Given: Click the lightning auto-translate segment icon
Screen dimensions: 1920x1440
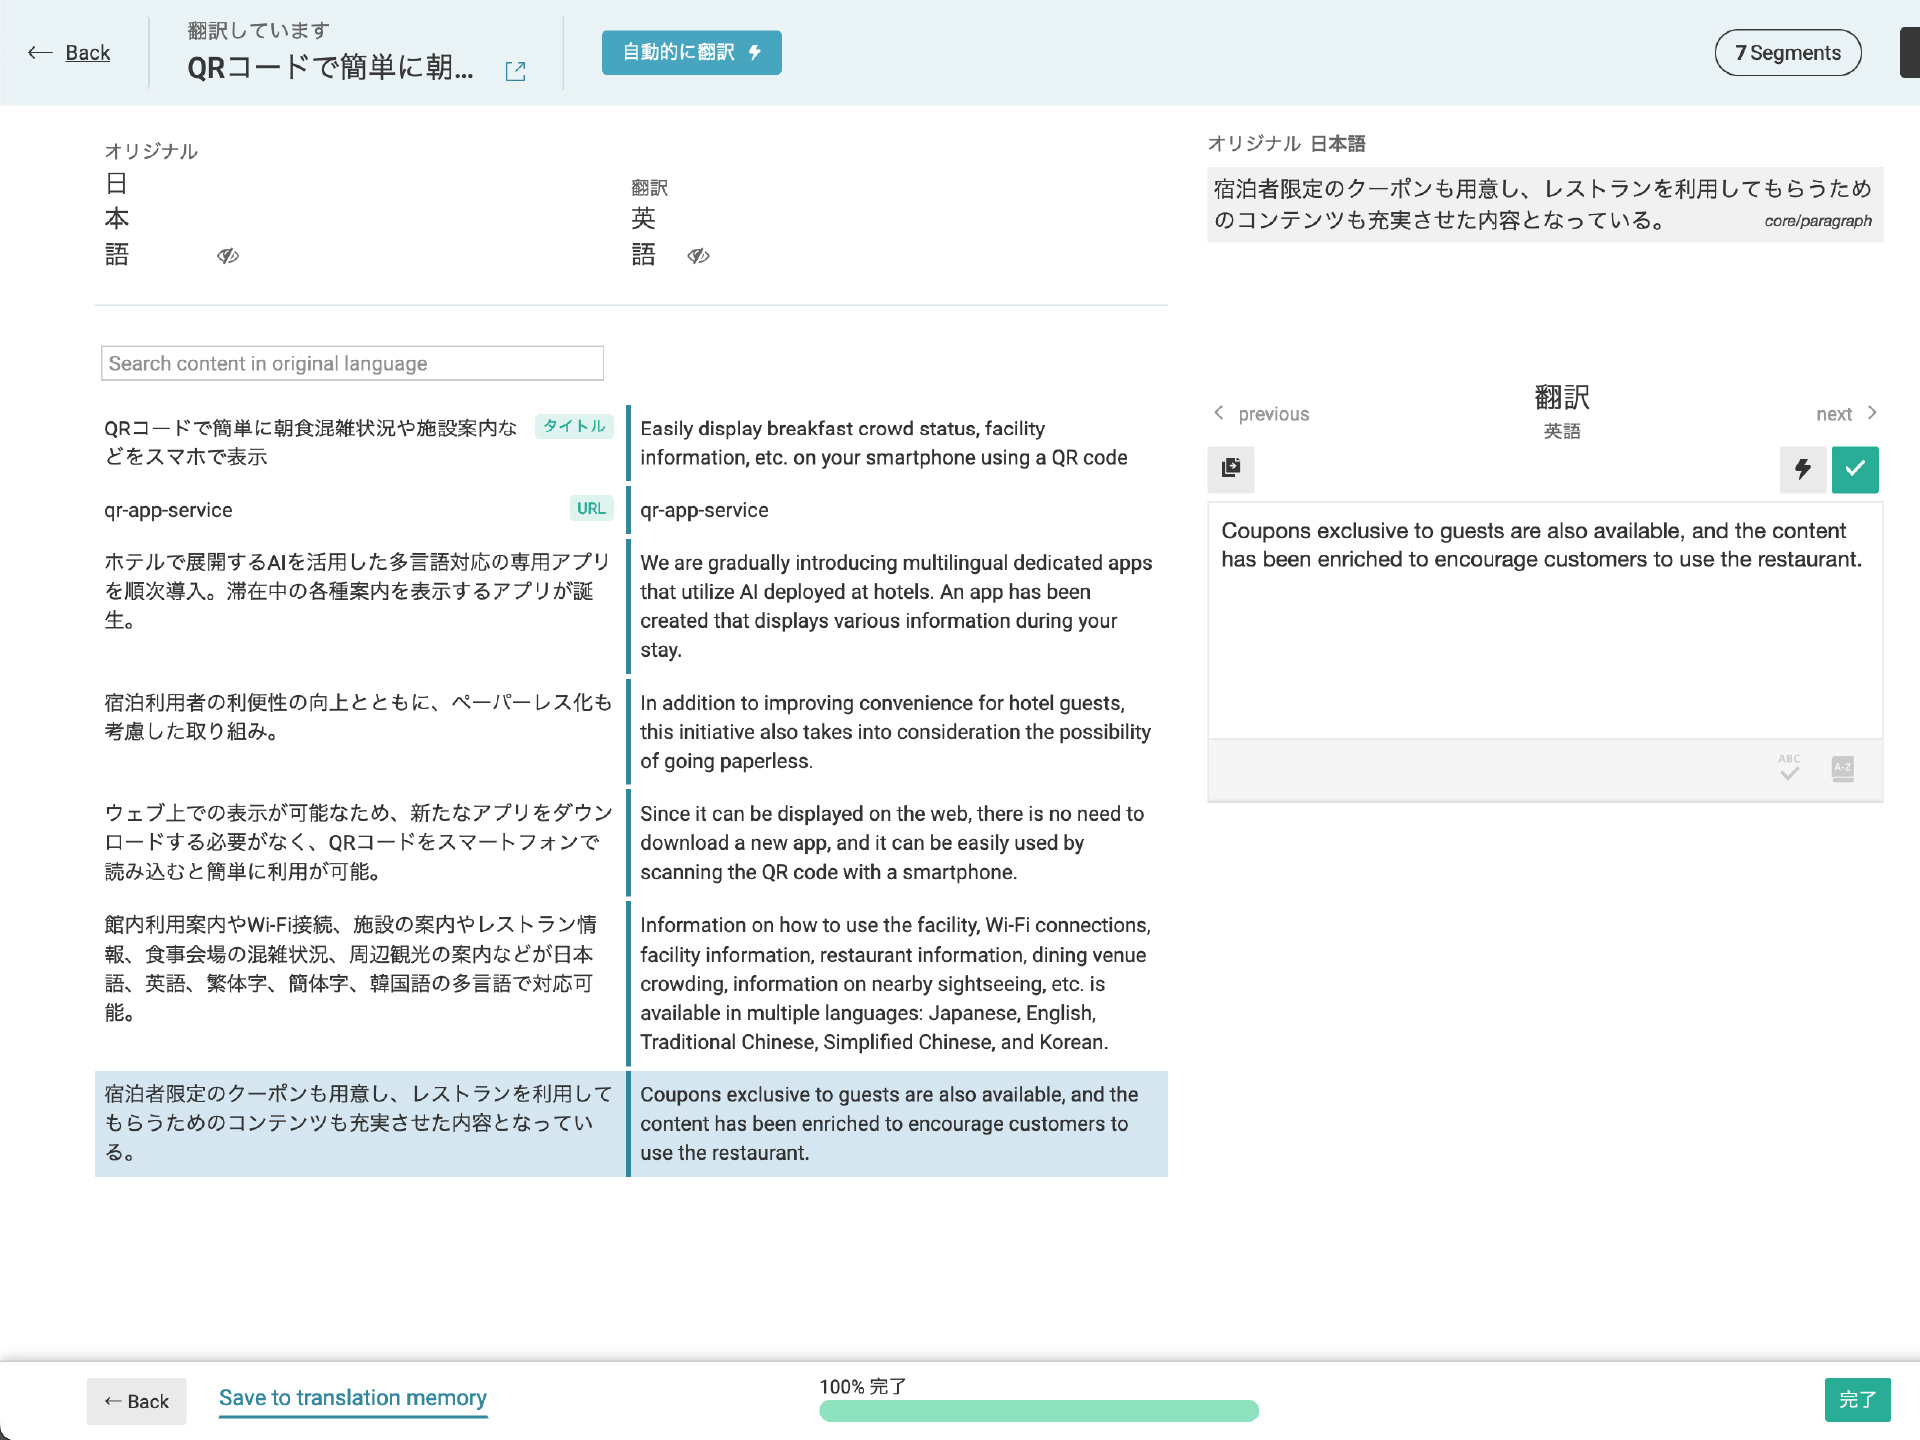Looking at the screenshot, I should [1802, 469].
